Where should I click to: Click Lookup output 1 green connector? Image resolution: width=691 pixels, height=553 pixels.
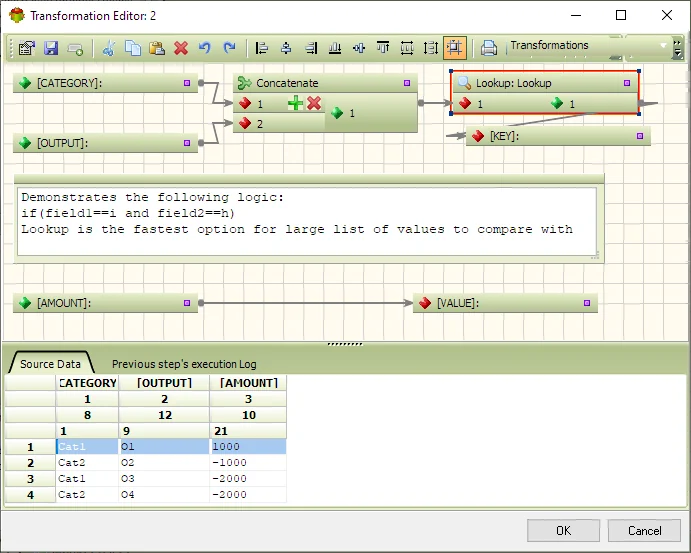click(x=557, y=104)
